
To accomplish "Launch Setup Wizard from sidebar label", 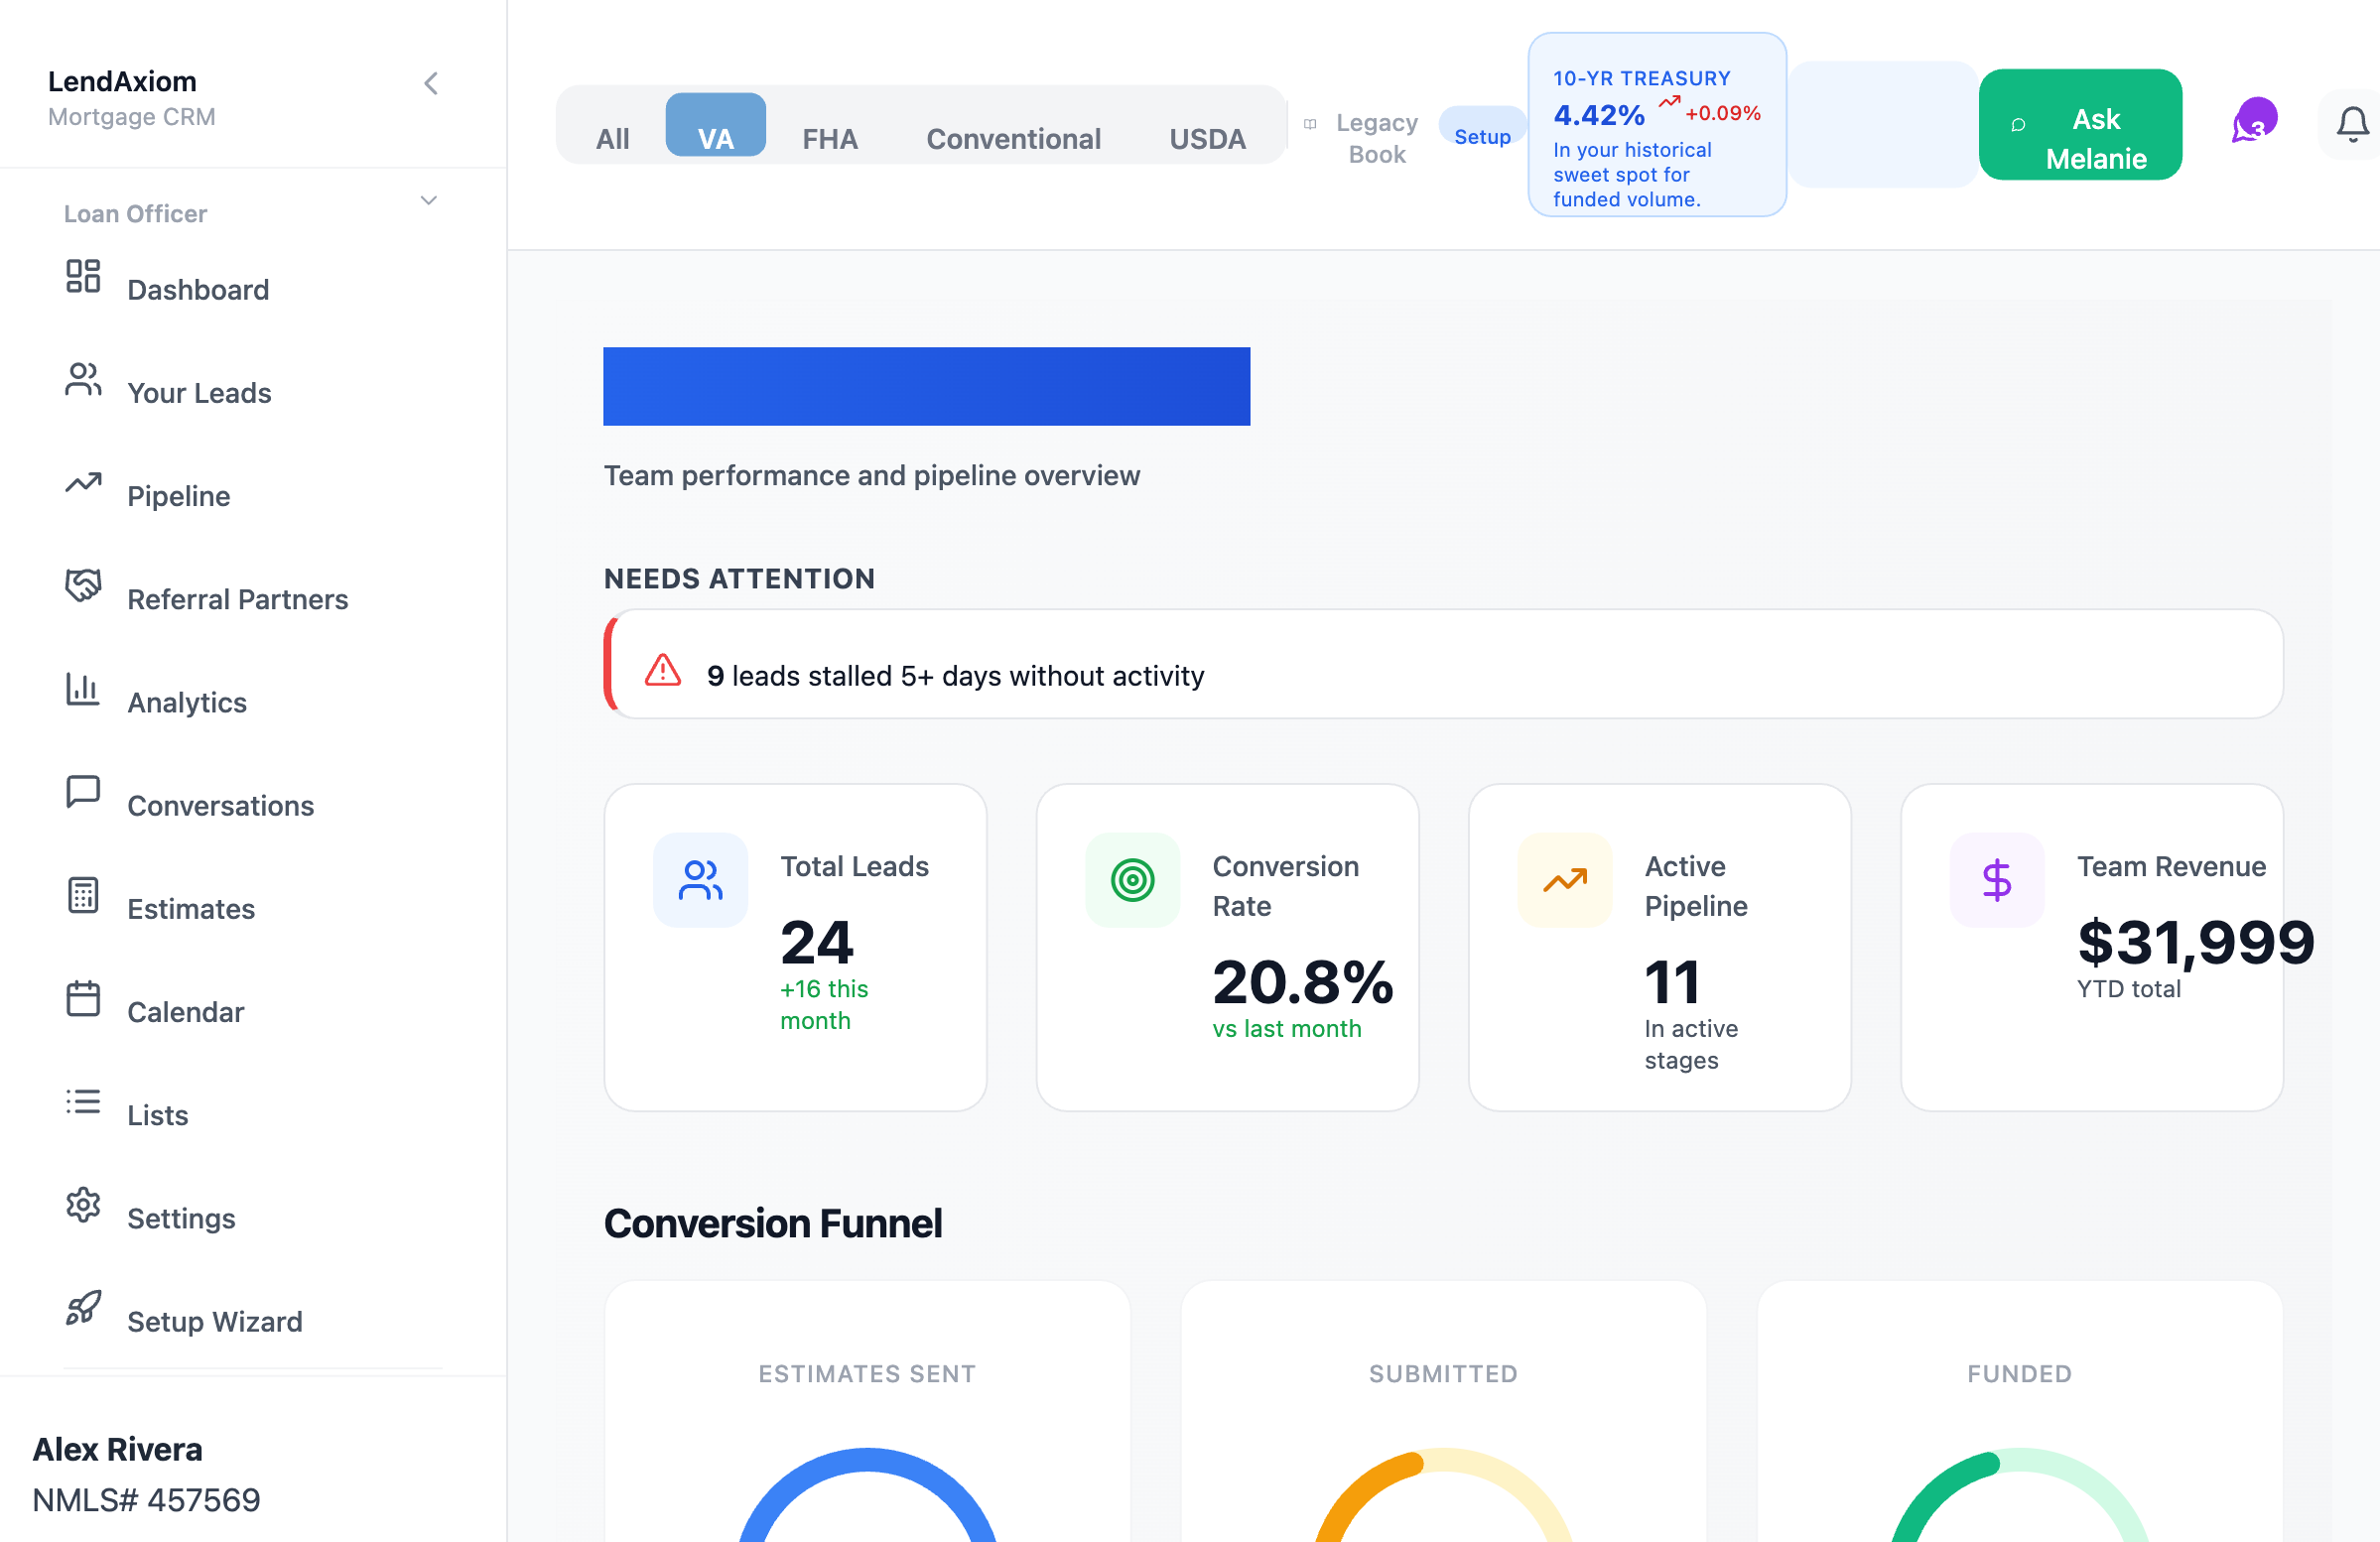I will pyautogui.click(x=214, y=1320).
